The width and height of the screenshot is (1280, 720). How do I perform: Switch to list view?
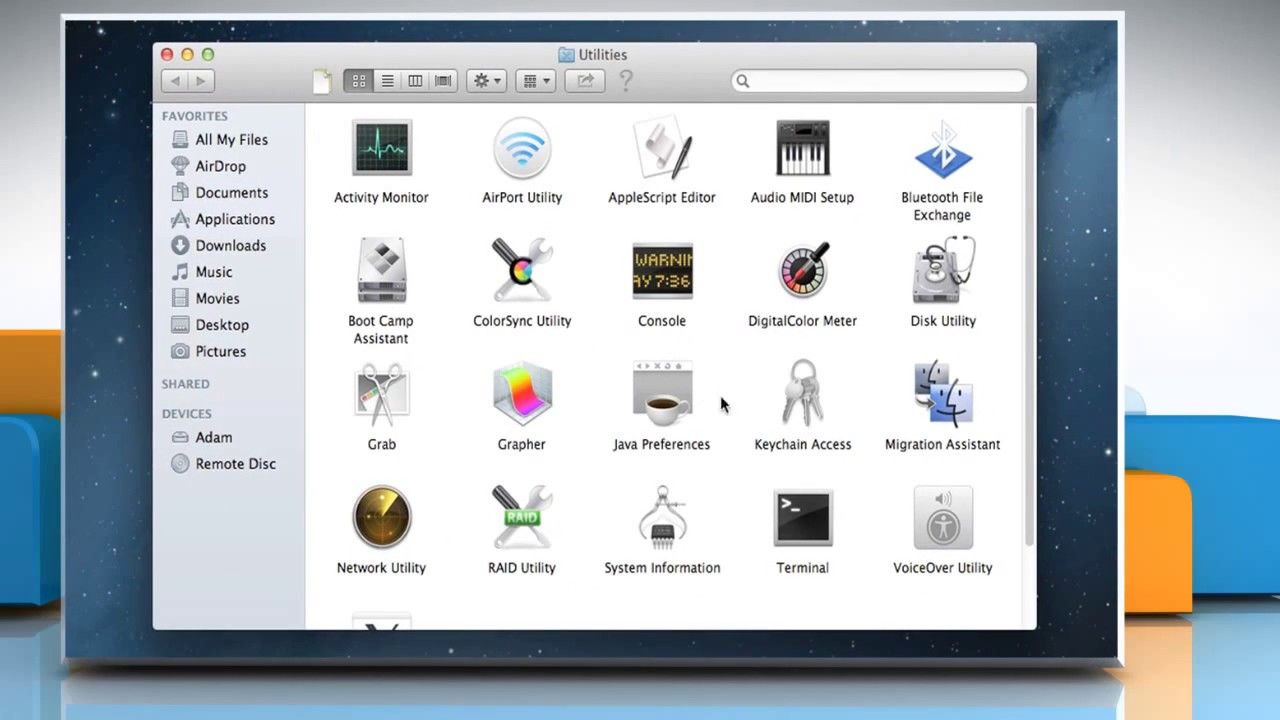click(387, 81)
